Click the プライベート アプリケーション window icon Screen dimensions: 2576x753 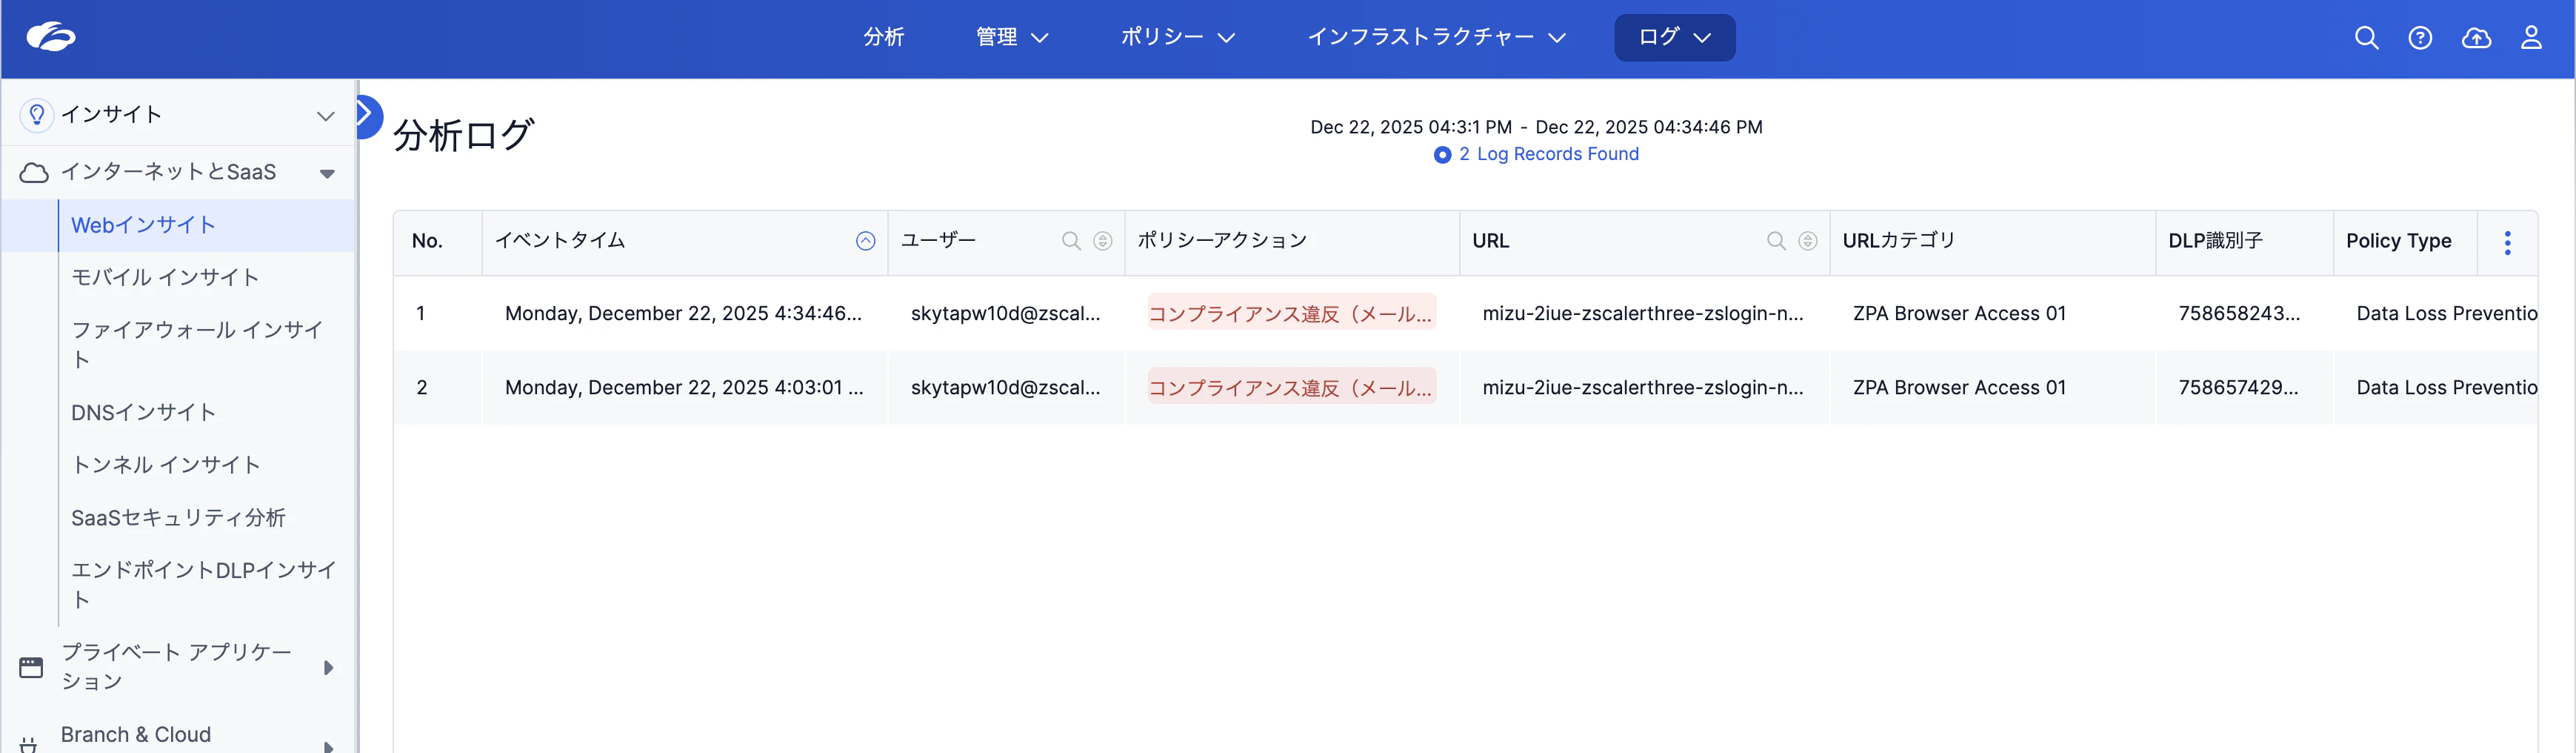tap(31, 667)
